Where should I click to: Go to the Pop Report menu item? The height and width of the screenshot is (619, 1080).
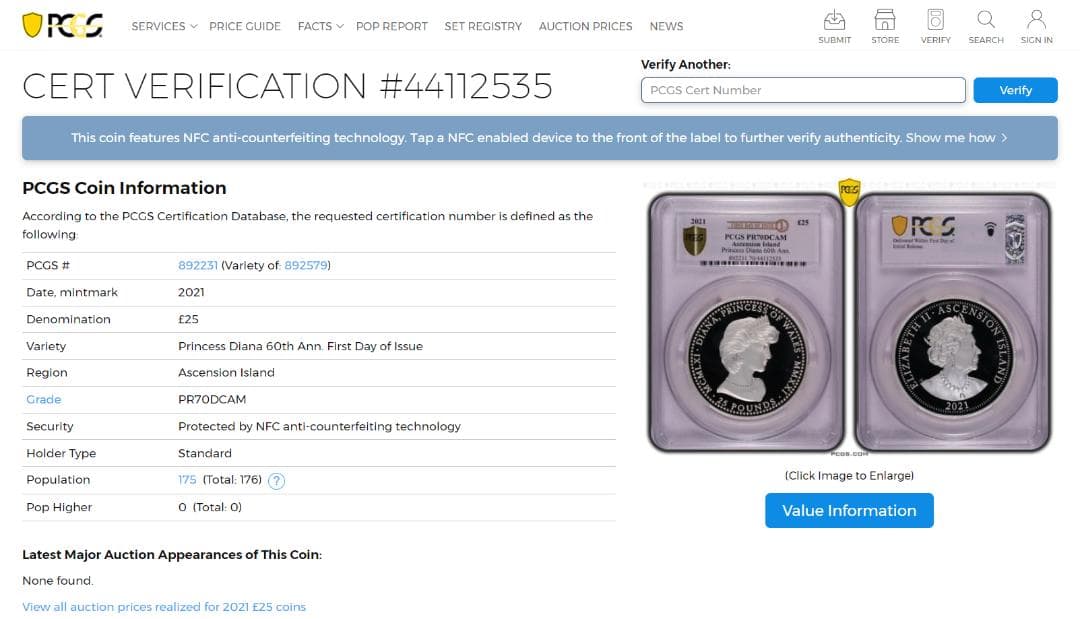pyautogui.click(x=391, y=26)
